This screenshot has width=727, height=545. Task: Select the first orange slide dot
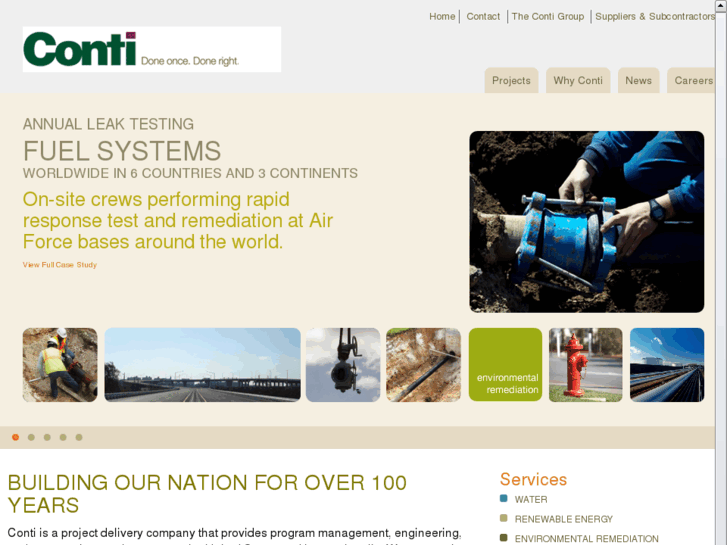tap(15, 437)
